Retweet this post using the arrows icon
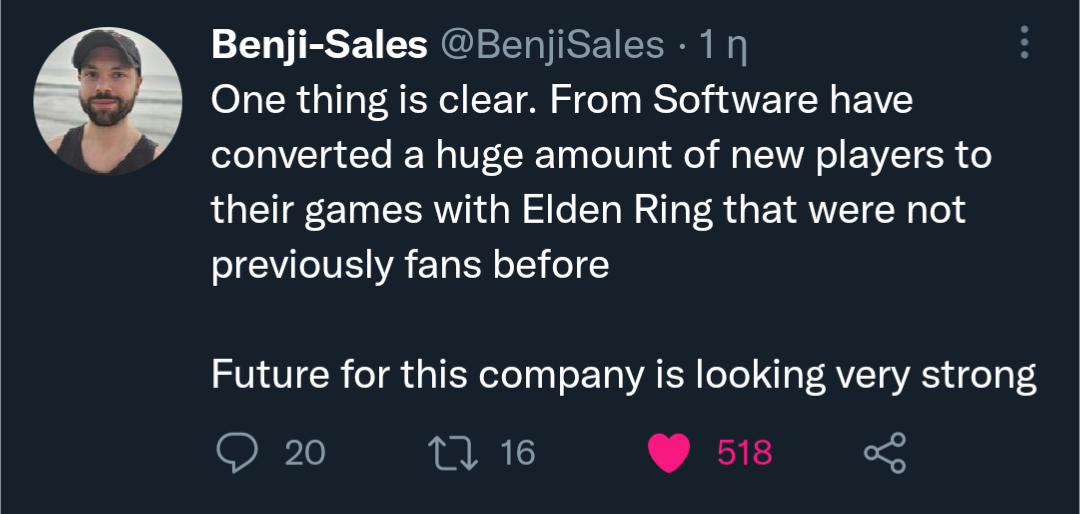The width and height of the screenshot is (1080, 514). 454,453
